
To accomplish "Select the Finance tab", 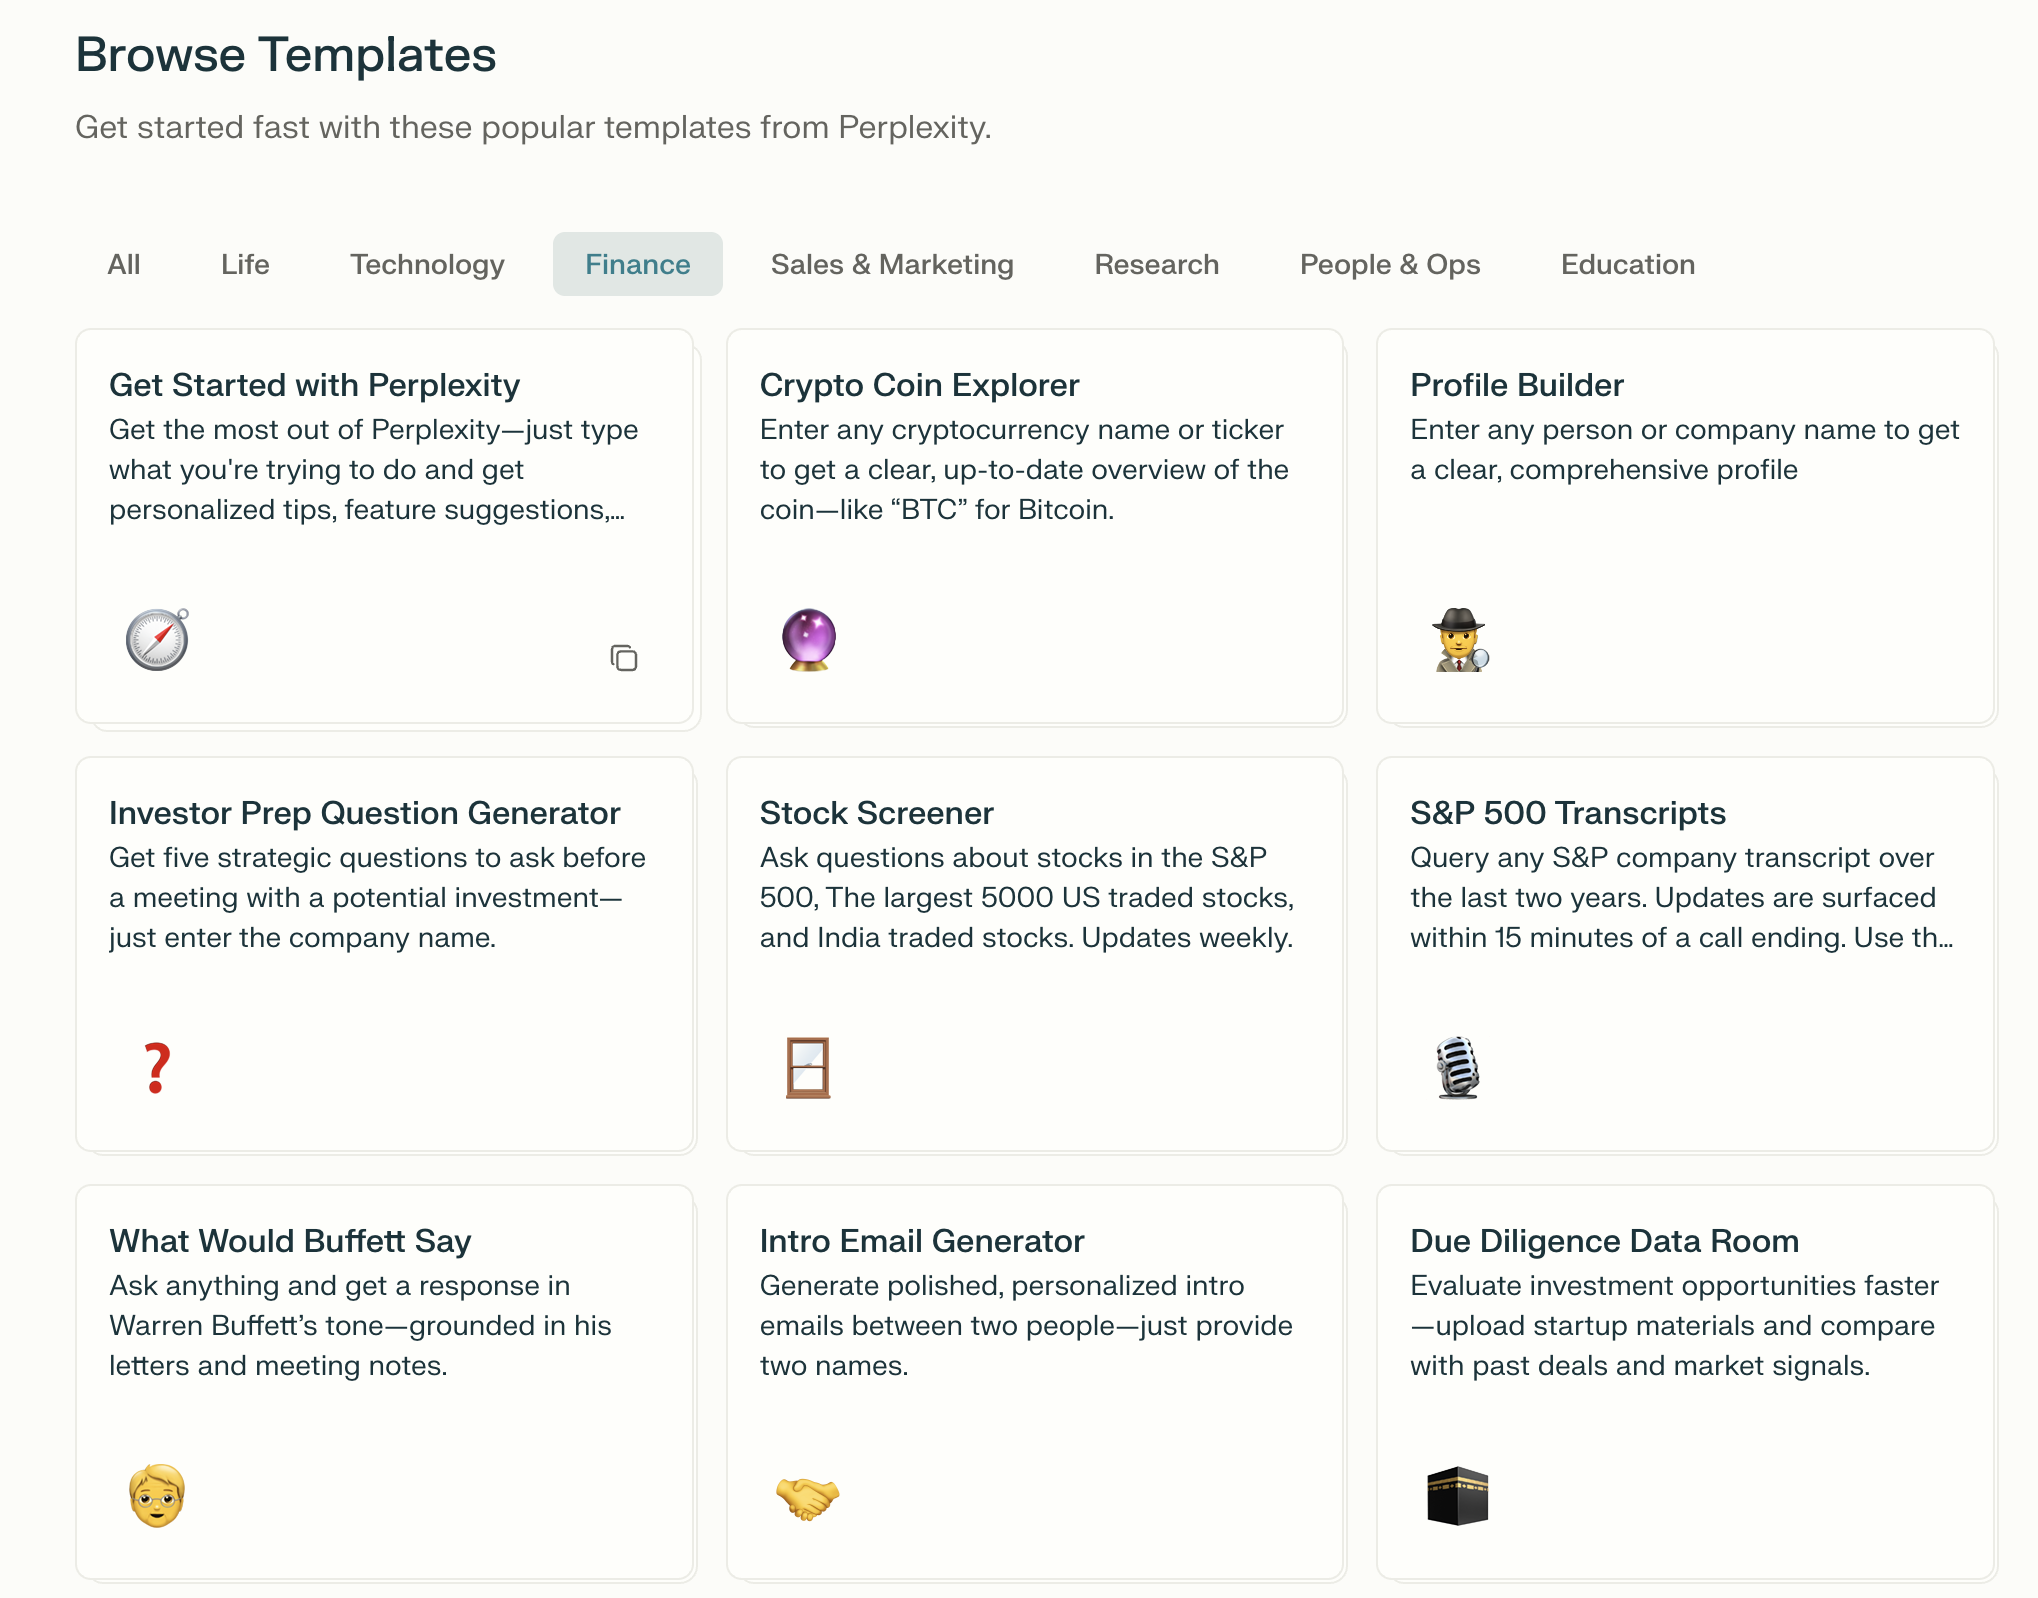I will 638,264.
